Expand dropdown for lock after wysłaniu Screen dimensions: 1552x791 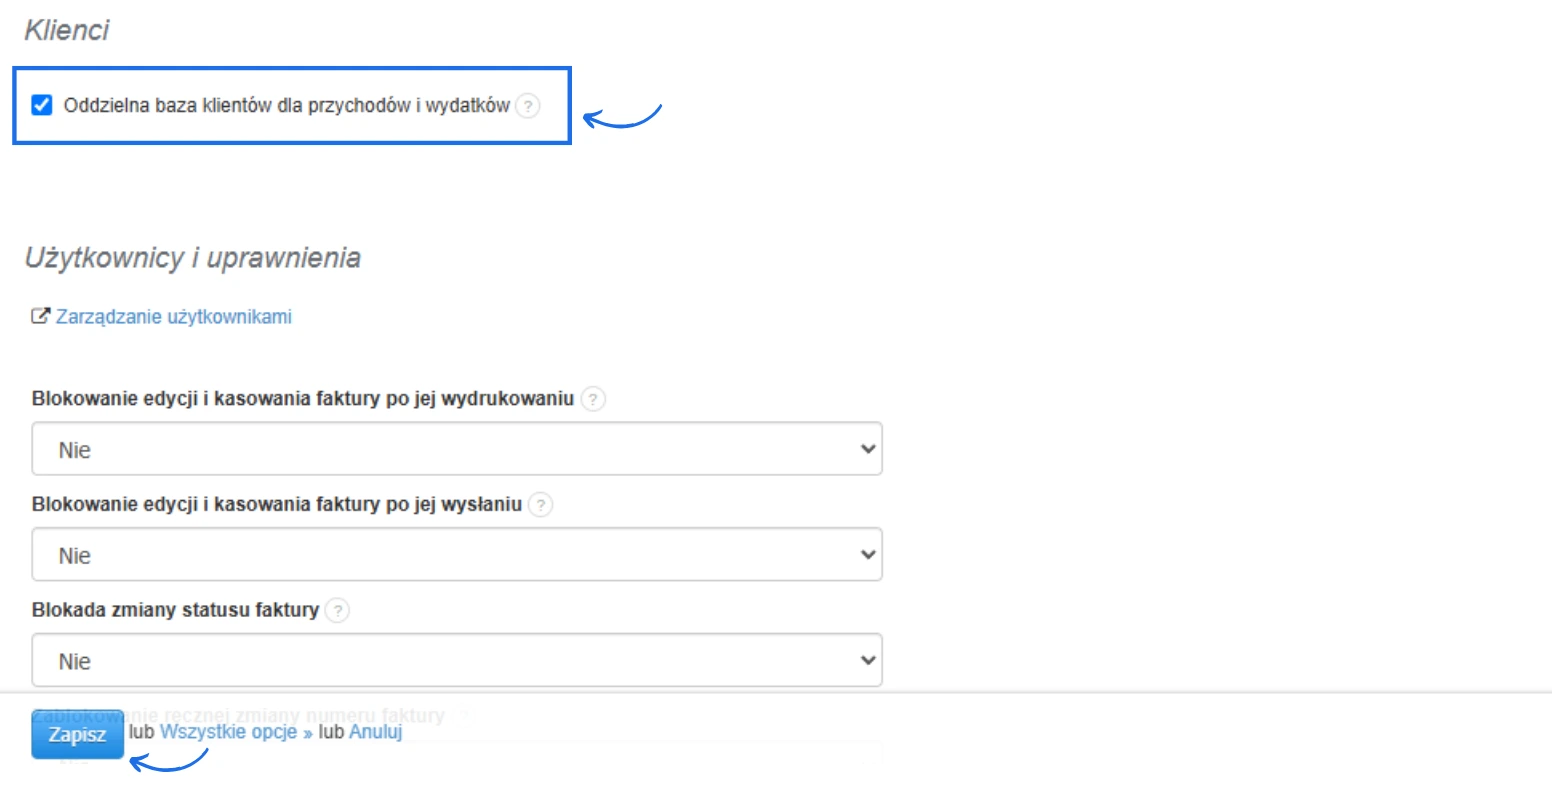pyautogui.click(x=457, y=555)
